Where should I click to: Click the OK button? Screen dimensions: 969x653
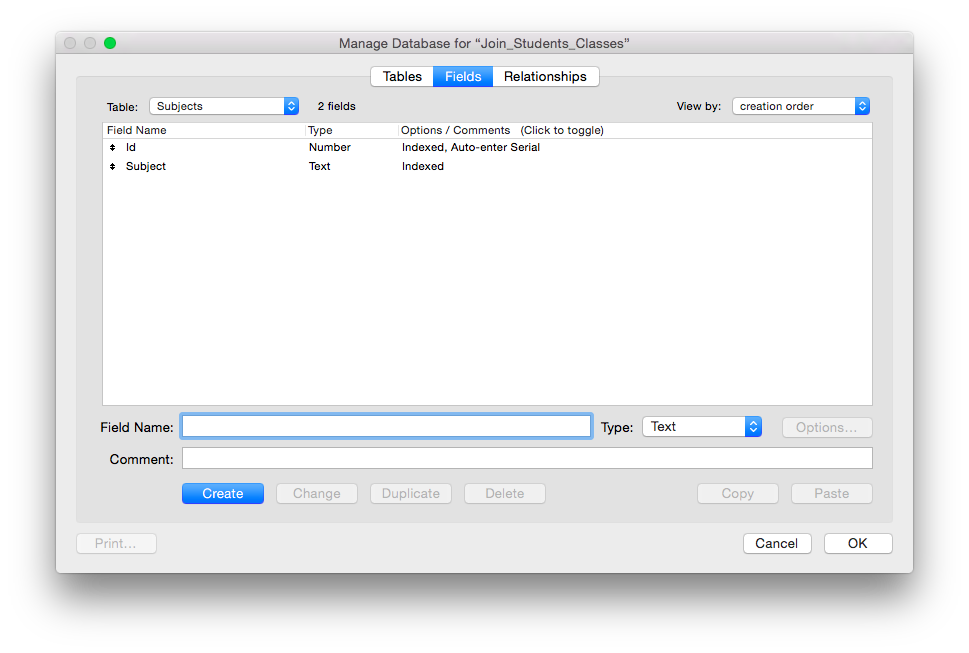pos(858,544)
